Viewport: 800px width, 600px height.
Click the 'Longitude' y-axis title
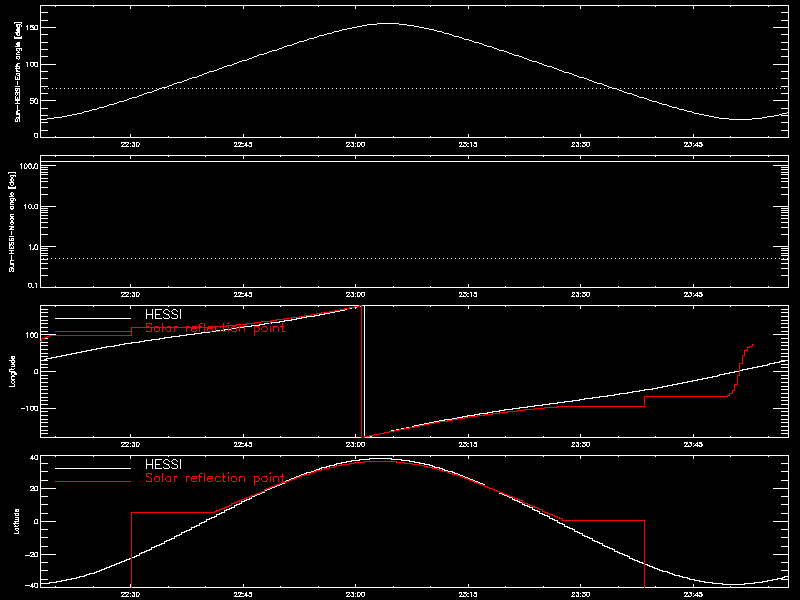tap(12, 371)
